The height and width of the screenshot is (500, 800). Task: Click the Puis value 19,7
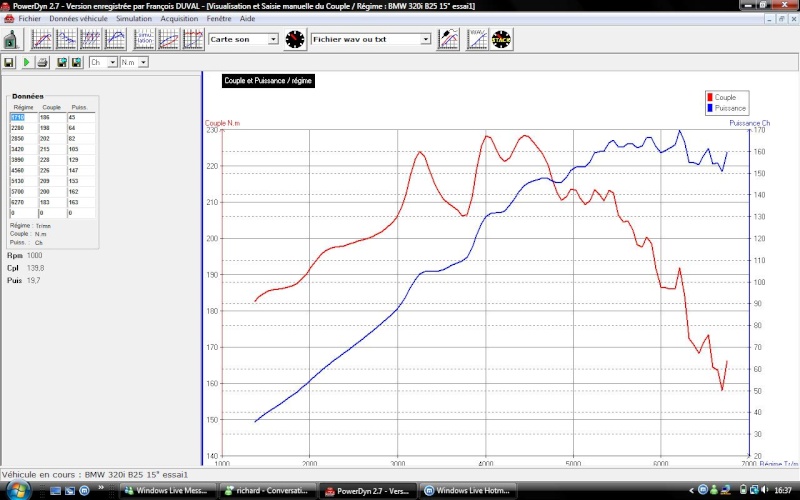tap(33, 280)
